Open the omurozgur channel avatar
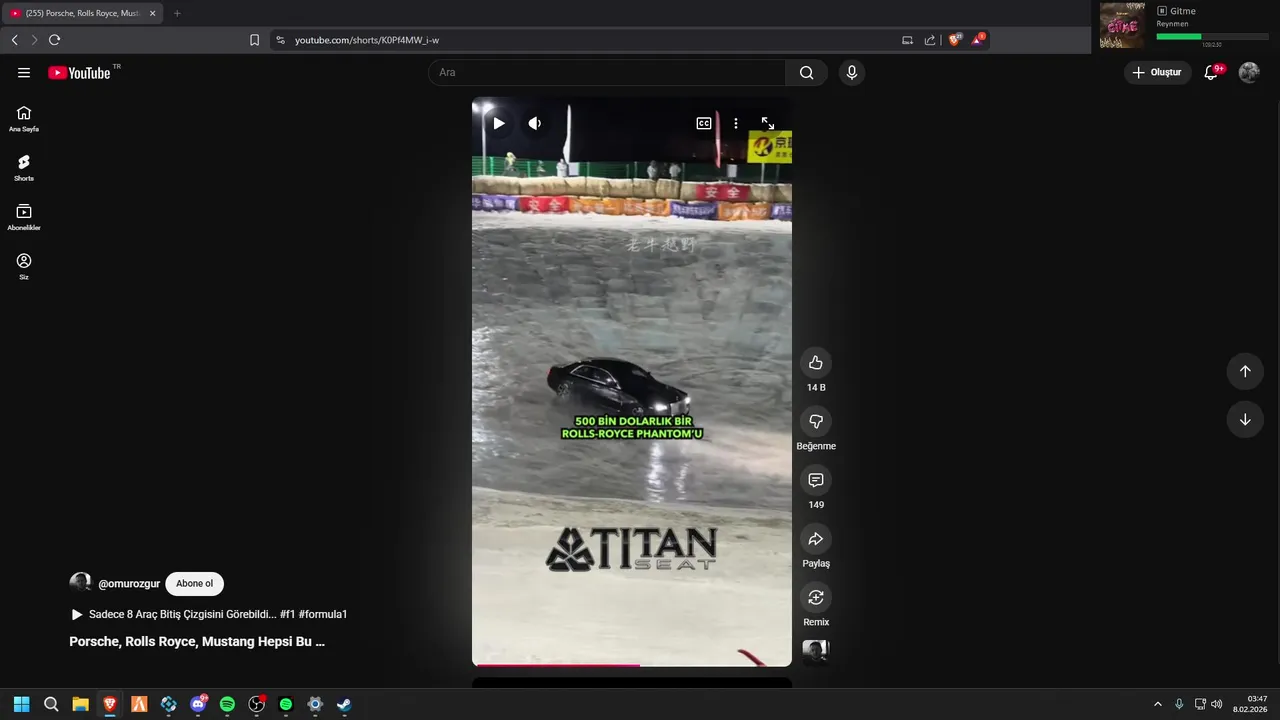This screenshot has height=720, width=1280. click(80, 583)
